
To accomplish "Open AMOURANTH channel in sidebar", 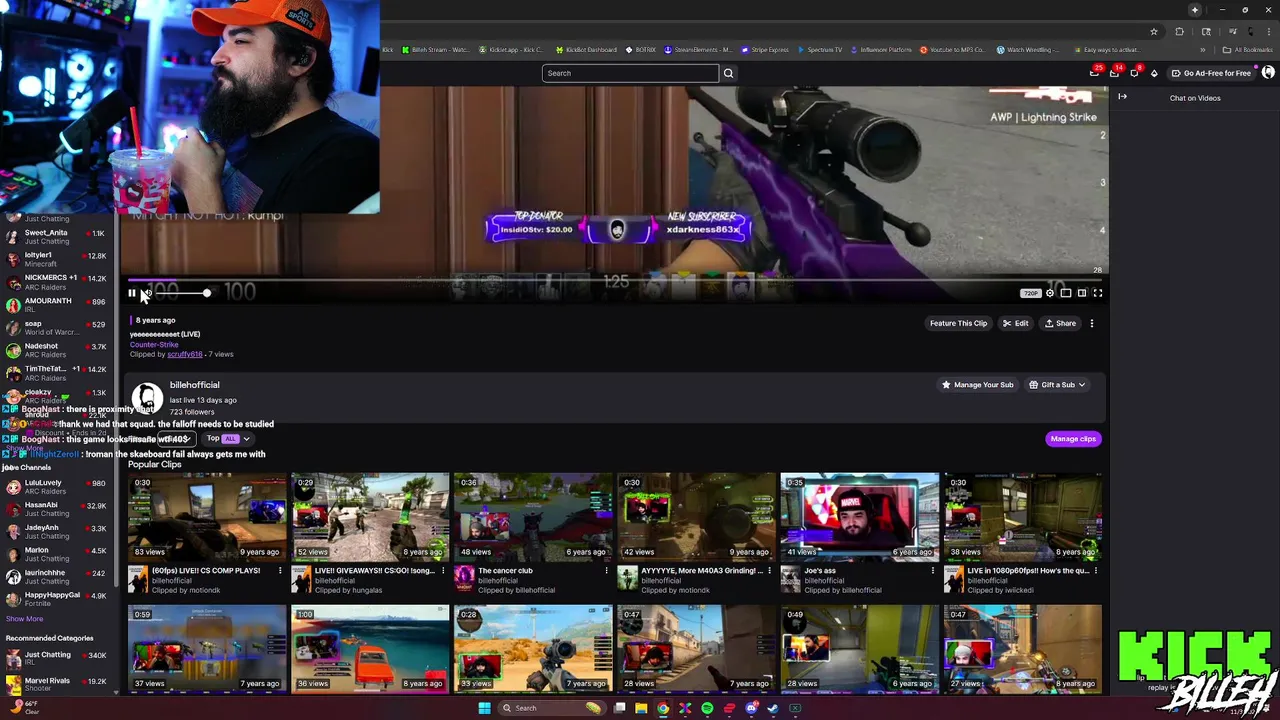I will [58, 305].
